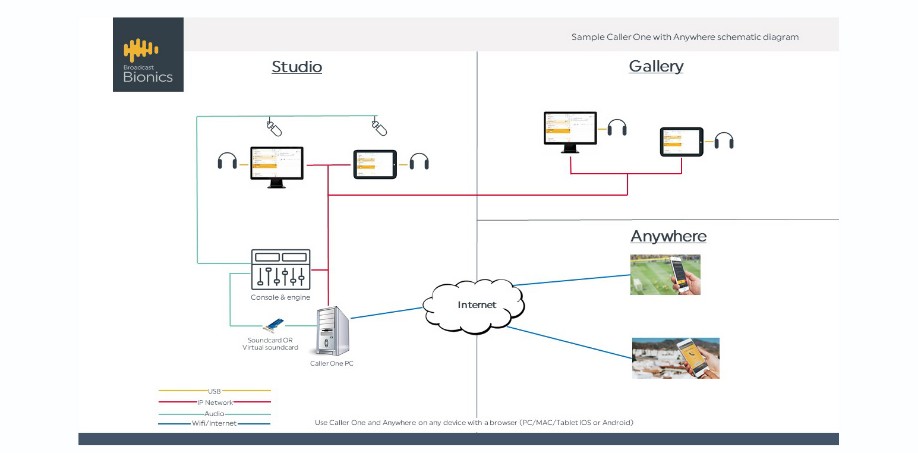
Task: Click the Wifi/Internet legend entry
Action: [214, 423]
